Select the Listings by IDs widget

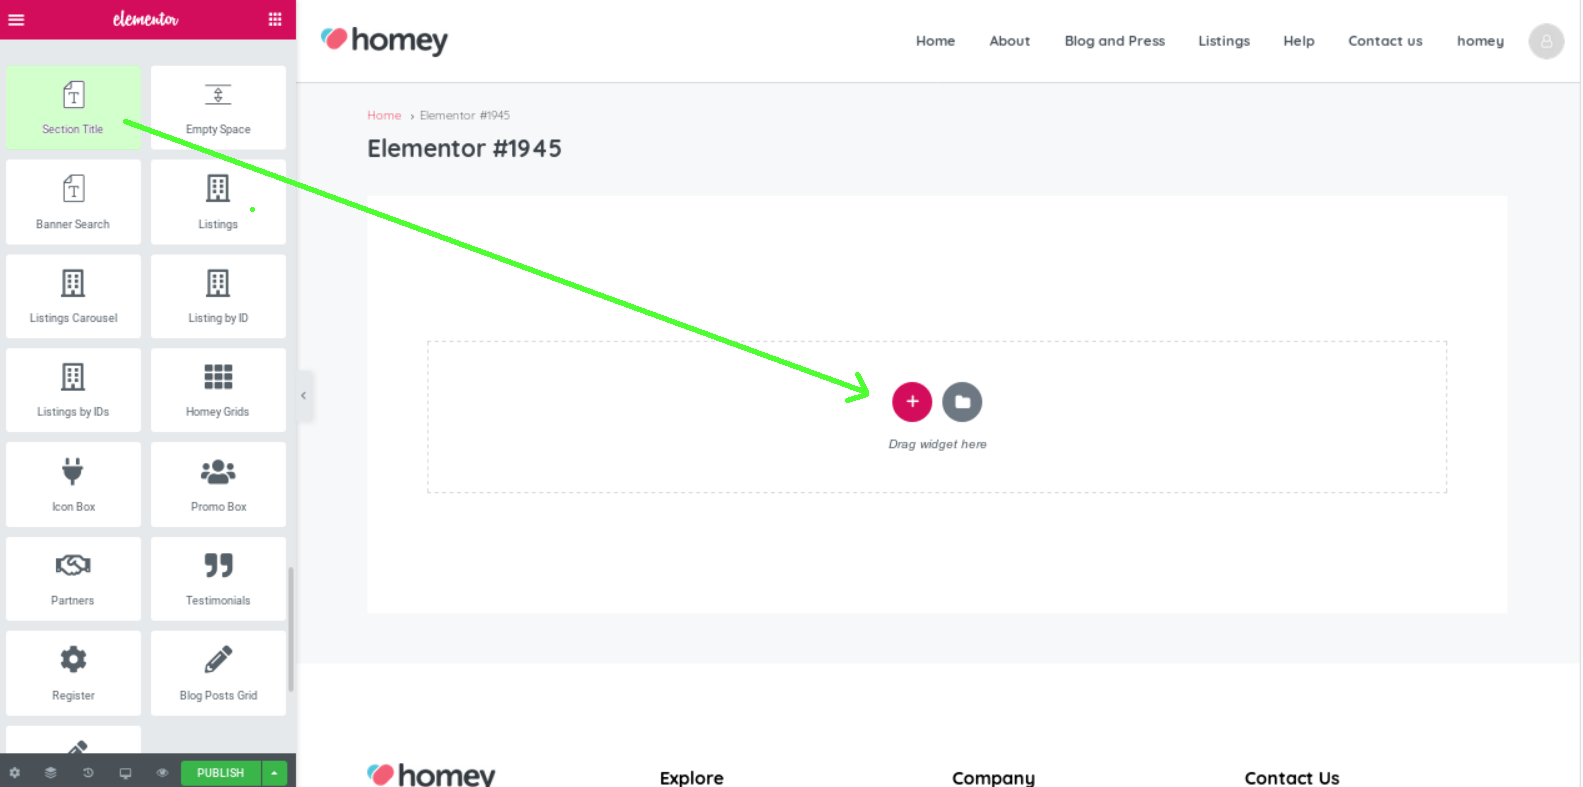pos(73,390)
